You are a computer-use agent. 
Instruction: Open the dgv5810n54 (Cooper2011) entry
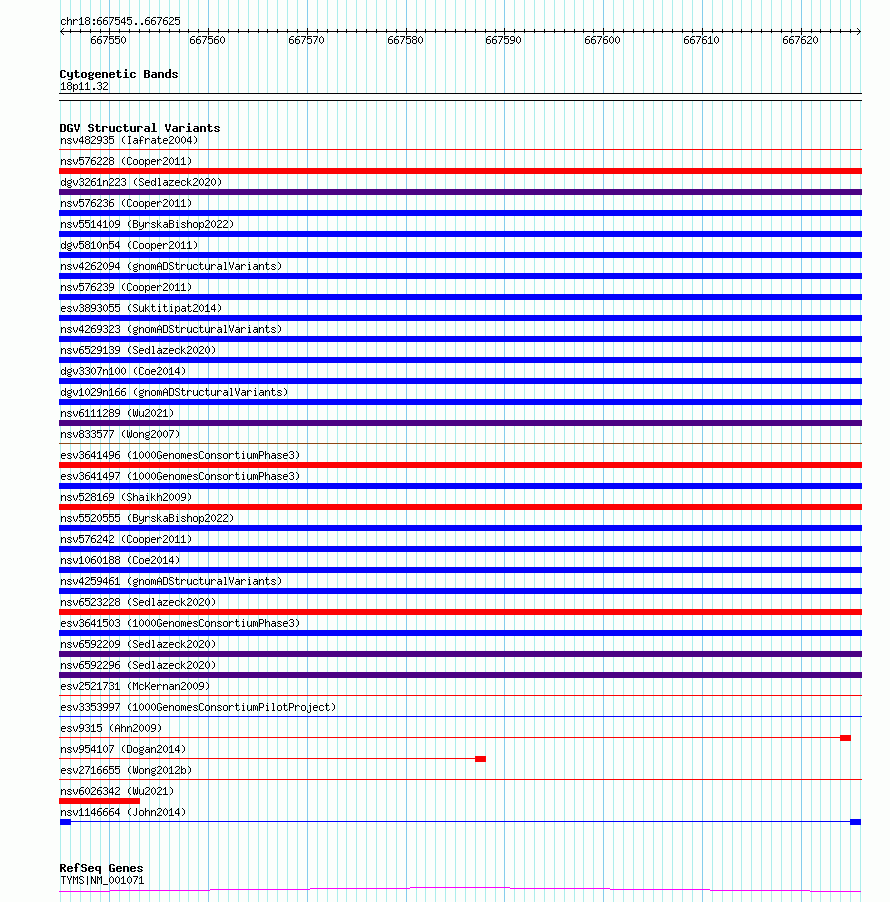pos(129,245)
